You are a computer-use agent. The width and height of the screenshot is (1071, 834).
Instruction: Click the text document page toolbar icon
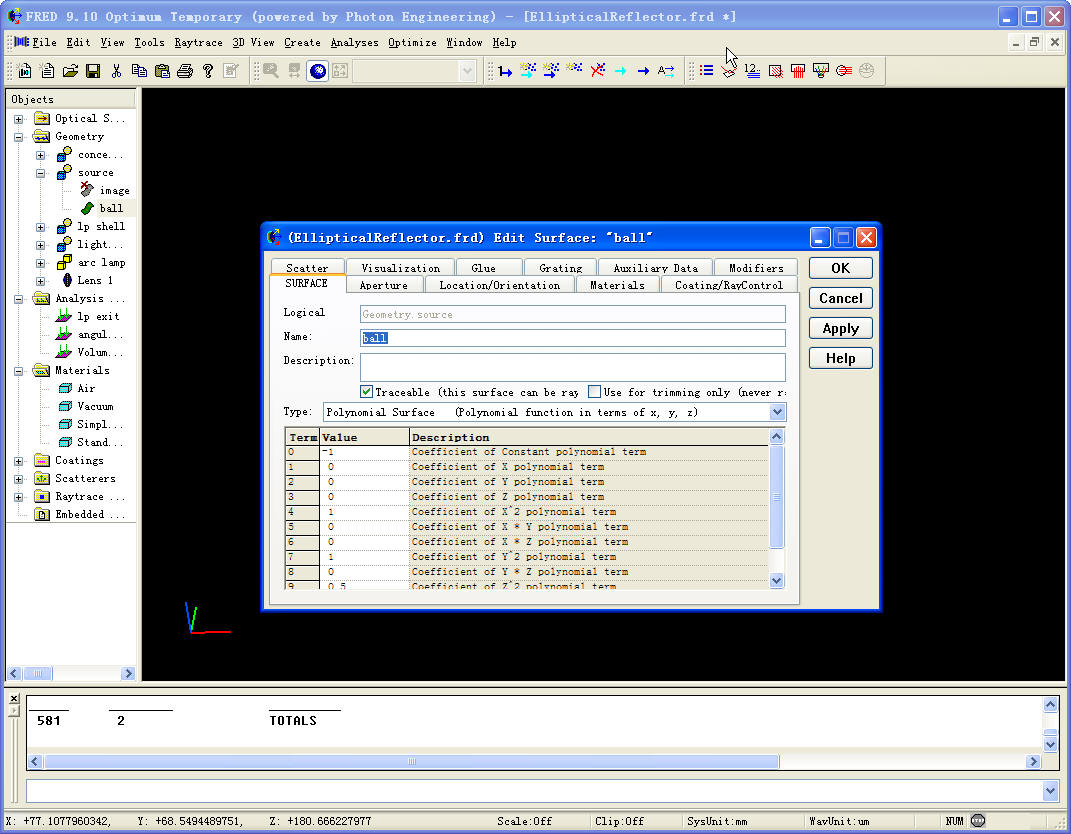pos(48,70)
